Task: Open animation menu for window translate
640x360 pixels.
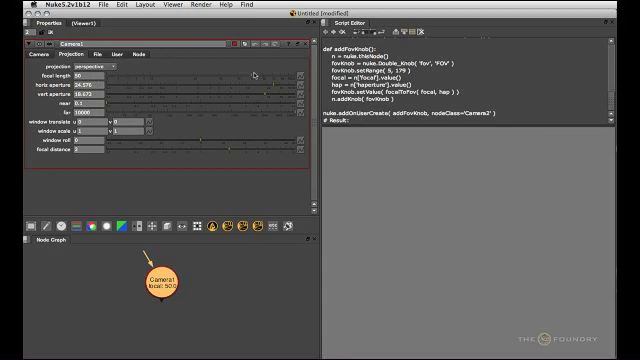Action: [149, 122]
